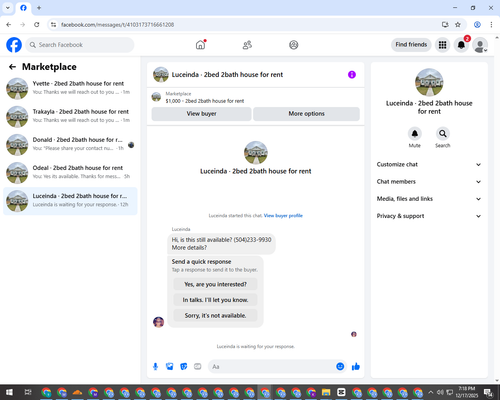Go back with the Marketplace back arrow
This screenshot has height=400, width=500.
12,67
